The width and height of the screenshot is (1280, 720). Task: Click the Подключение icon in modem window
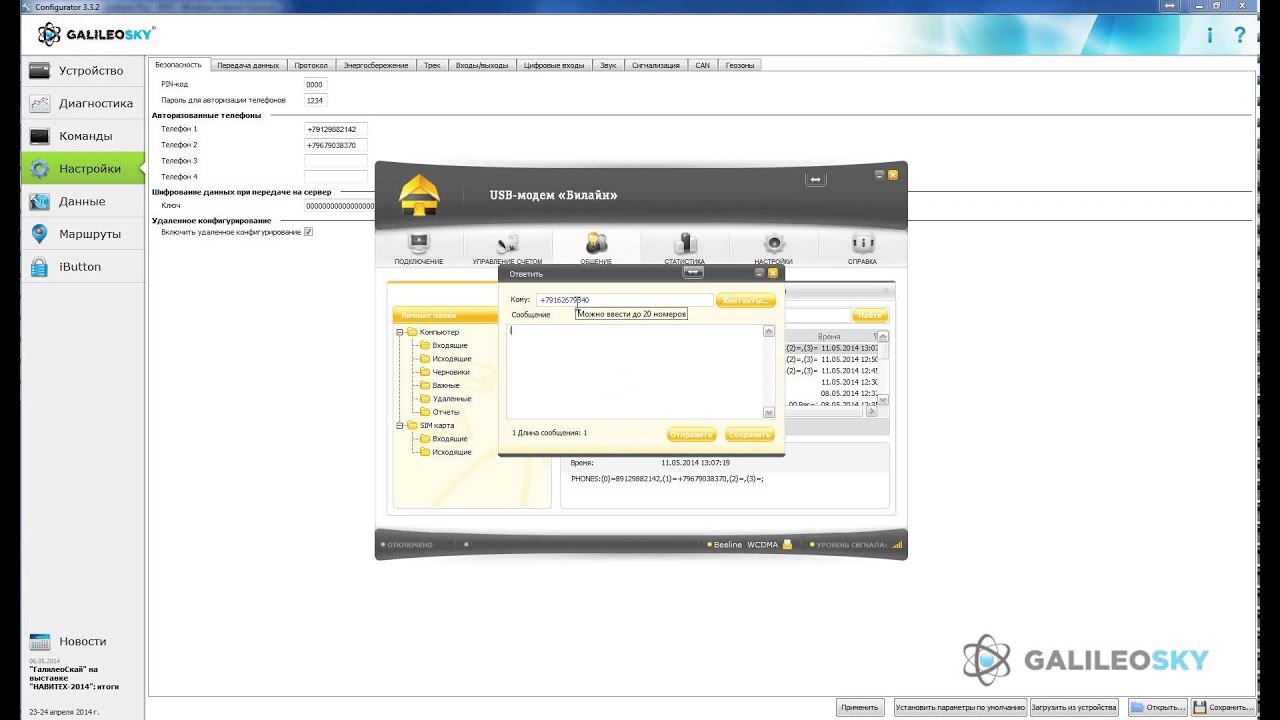[419, 248]
